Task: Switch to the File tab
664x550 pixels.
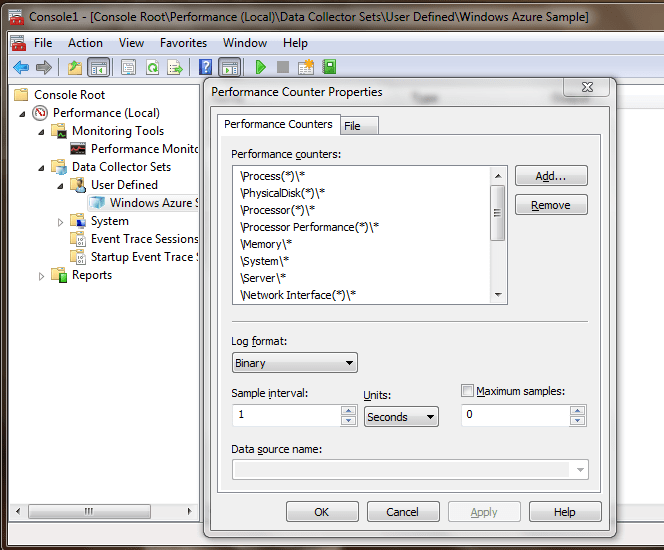Action: coord(359,126)
